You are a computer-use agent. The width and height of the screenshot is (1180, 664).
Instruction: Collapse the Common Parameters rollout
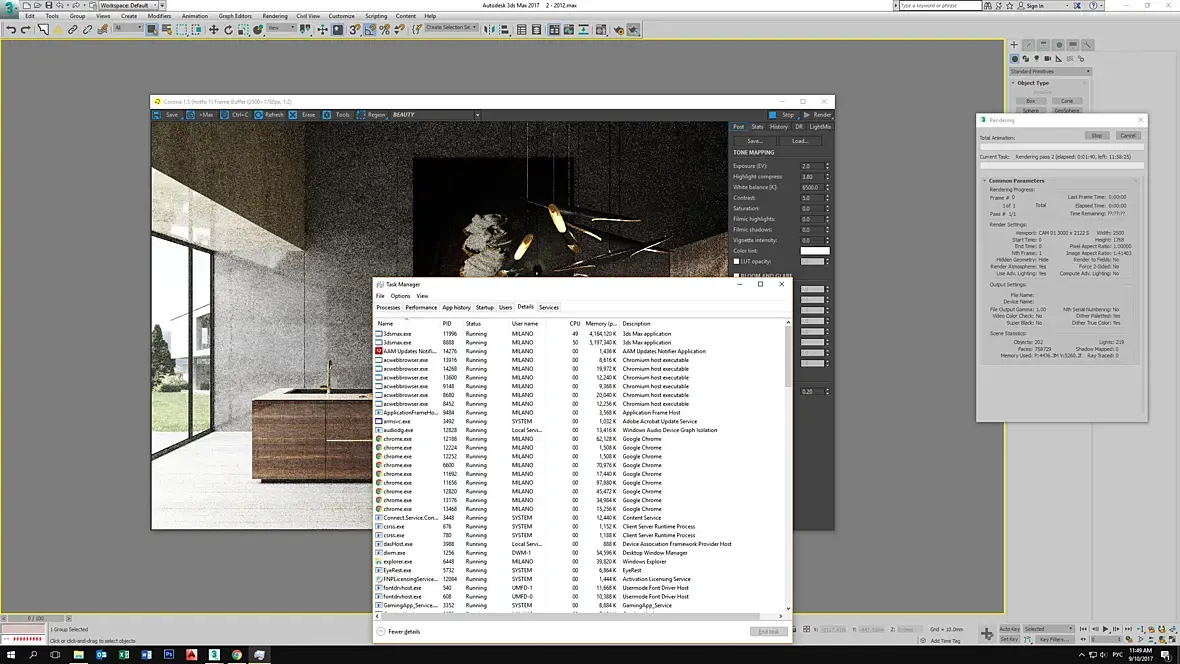1016,181
